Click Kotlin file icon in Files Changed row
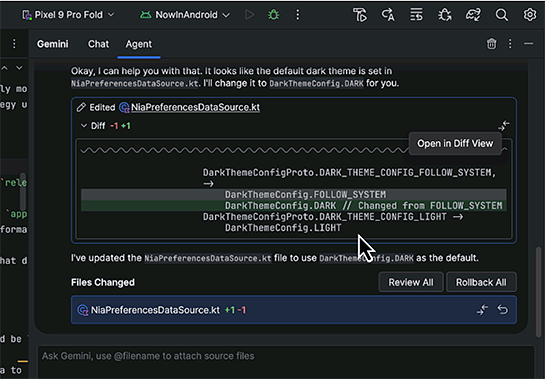 click(83, 310)
